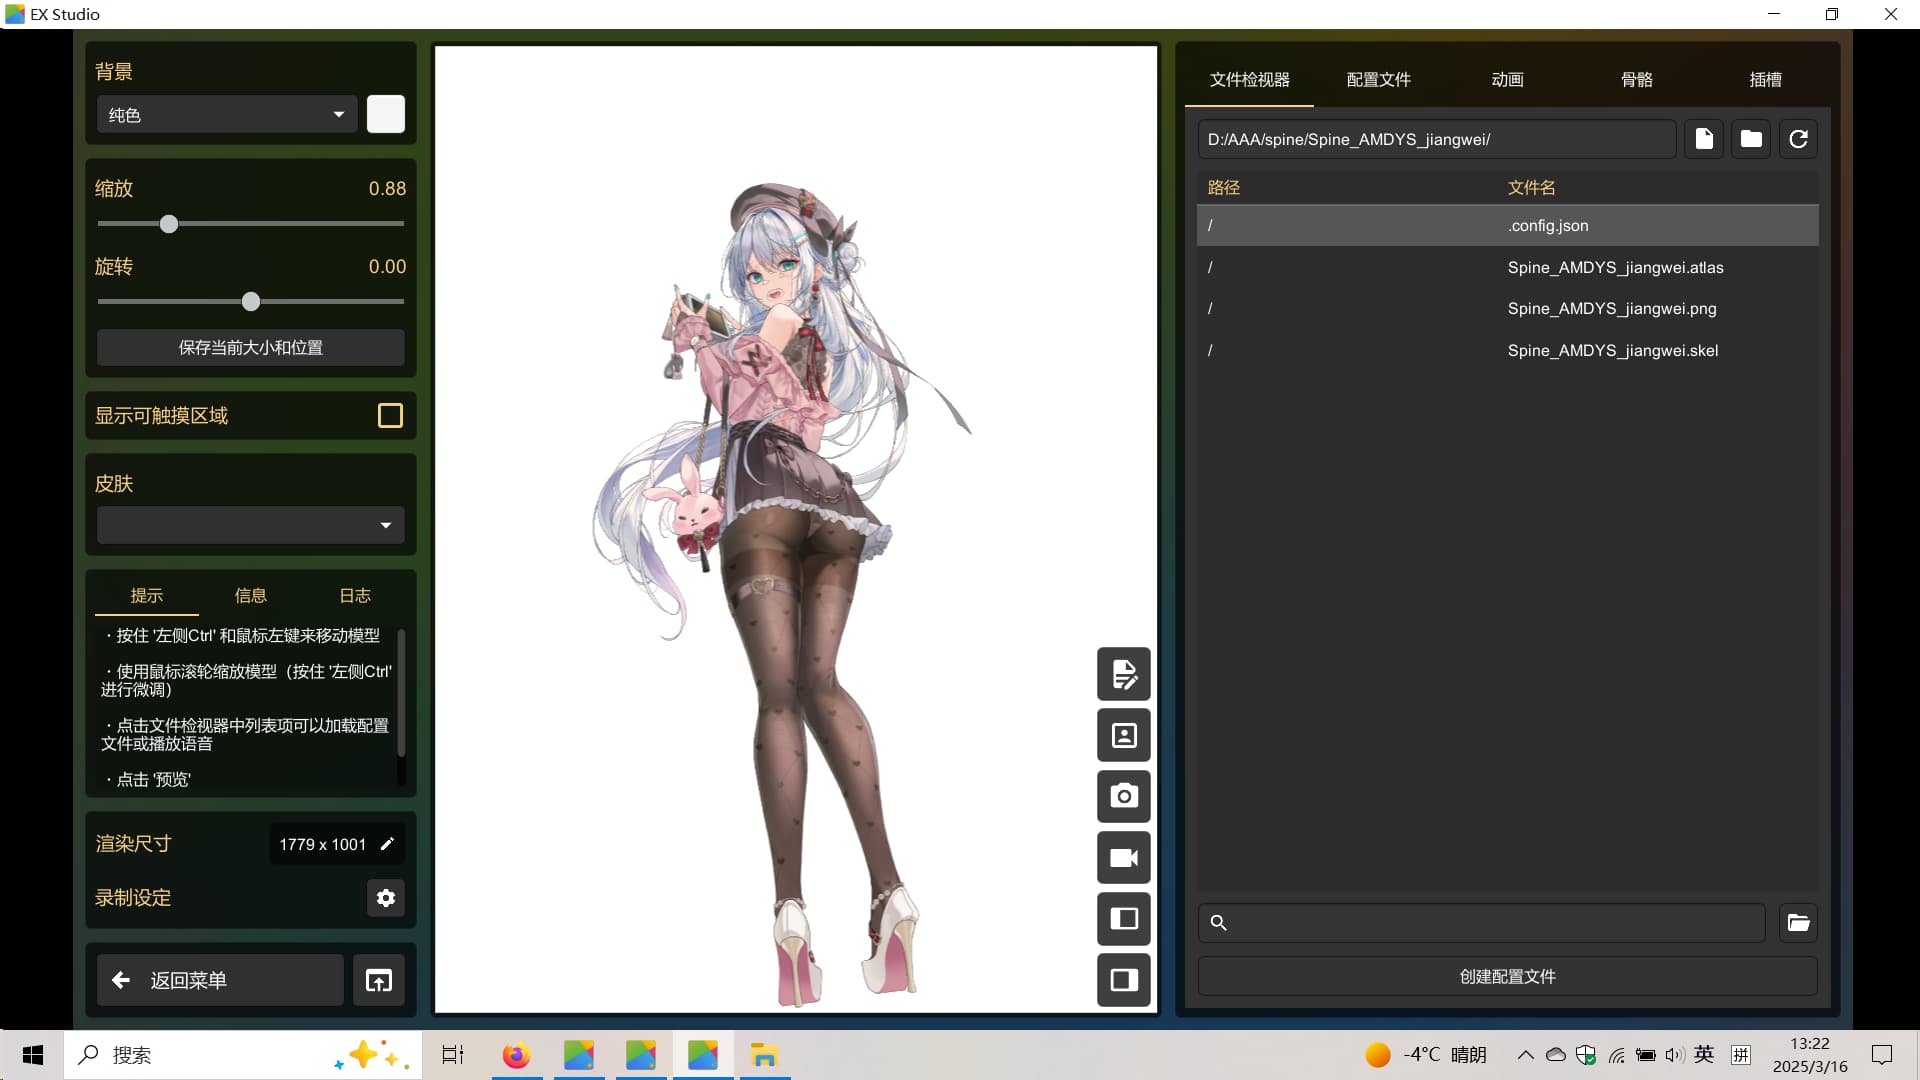Click the video record icon
This screenshot has height=1080, width=1920.
1124,858
